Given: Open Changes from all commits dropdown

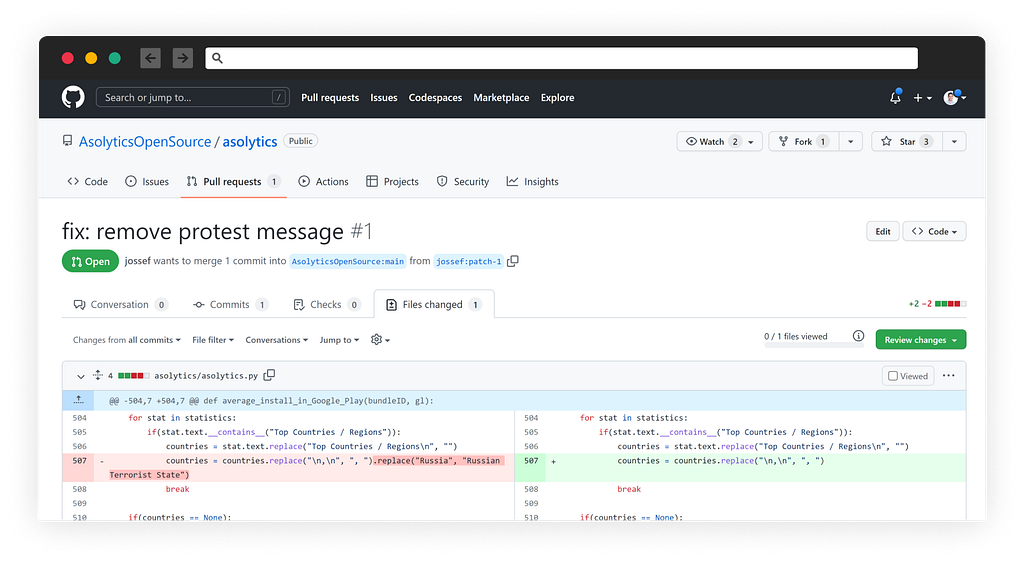Looking at the screenshot, I should (x=127, y=340).
